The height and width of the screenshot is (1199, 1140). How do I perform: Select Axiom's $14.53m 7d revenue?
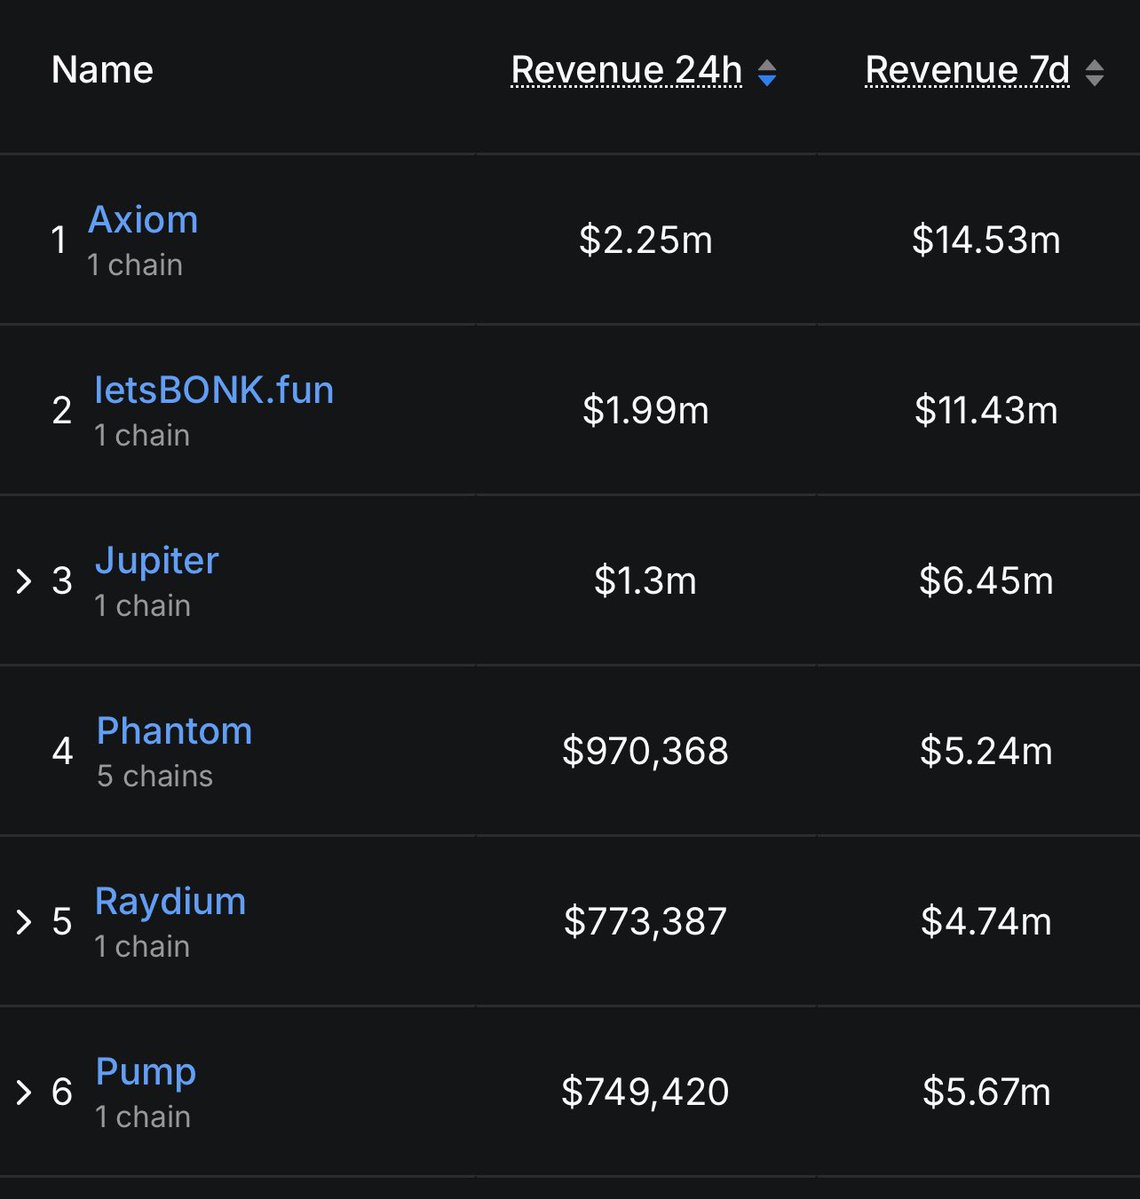coord(986,240)
